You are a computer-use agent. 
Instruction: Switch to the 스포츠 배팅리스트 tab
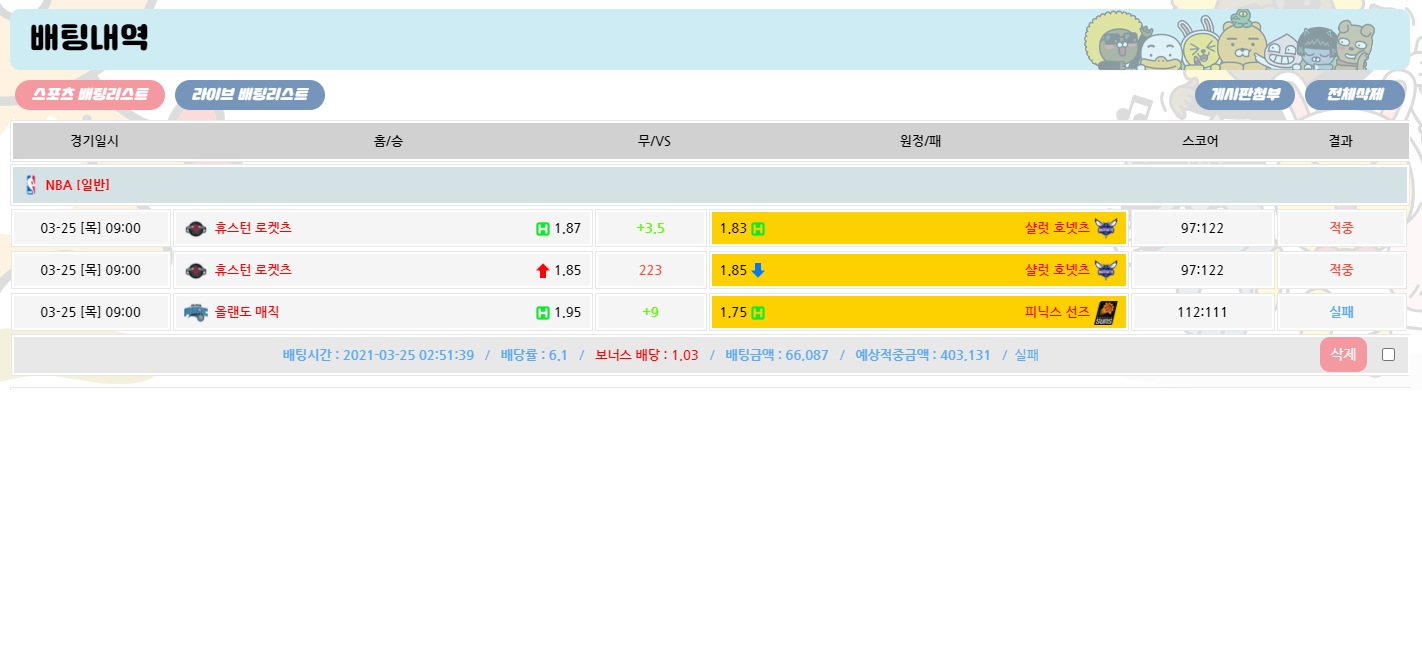point(90,95)
